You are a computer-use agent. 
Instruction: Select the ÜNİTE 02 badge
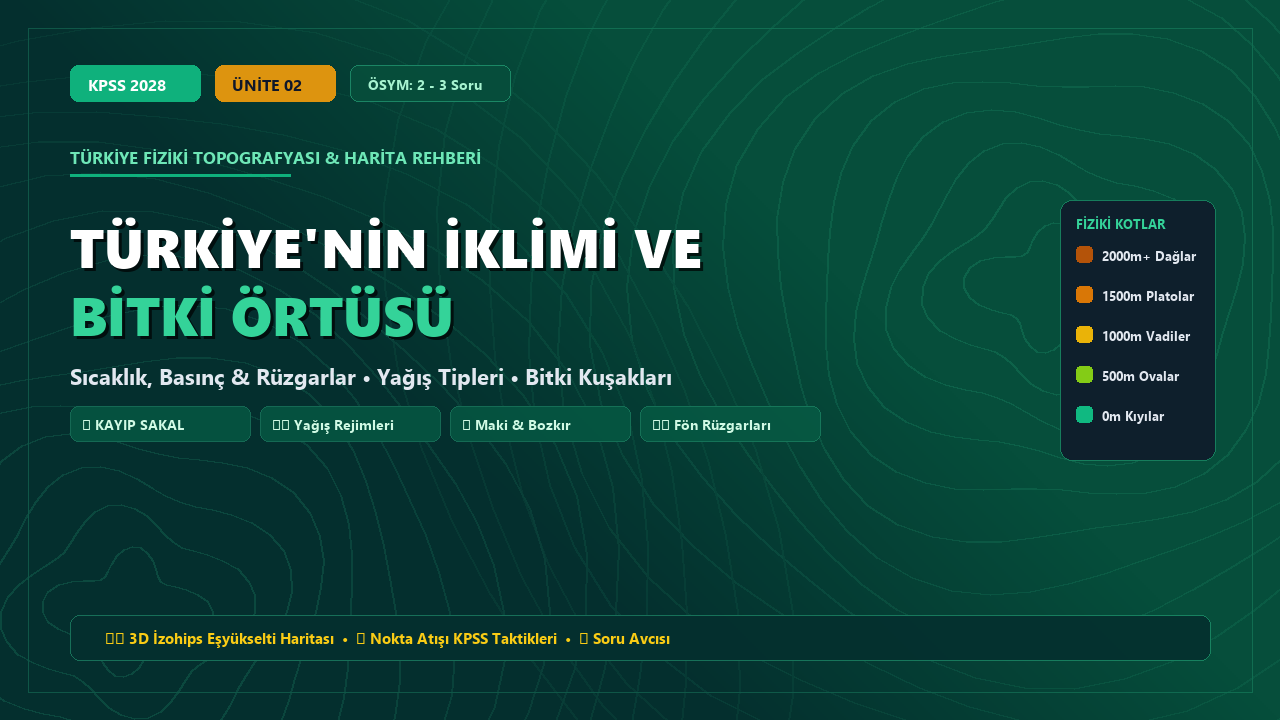click(275, 84)
